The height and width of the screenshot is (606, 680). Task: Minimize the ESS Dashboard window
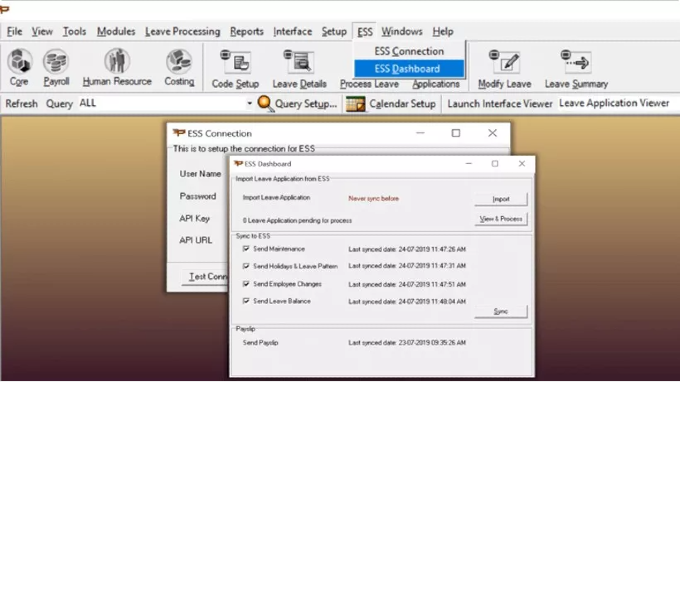469,164
